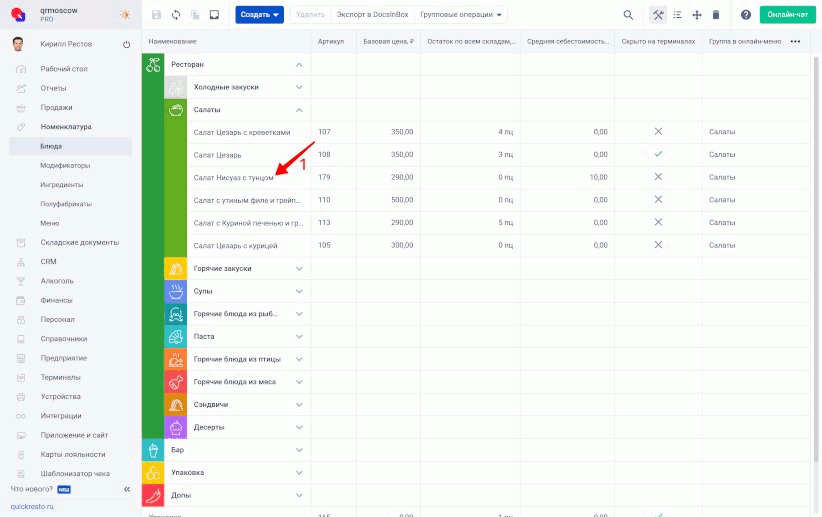
Task: Toggle hidden mark for Салат Цезарь с курицей
Action: pos(658,245)
